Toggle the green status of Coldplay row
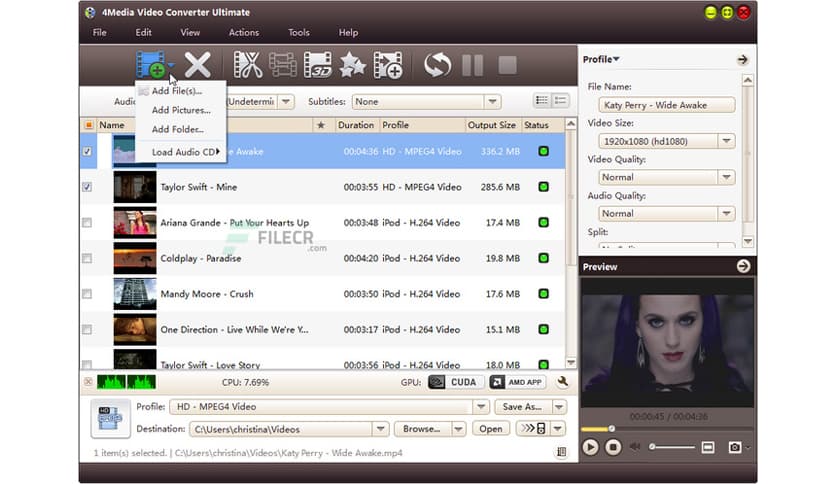The width and height of the screenshot is (836, 484). pos(543,258)
